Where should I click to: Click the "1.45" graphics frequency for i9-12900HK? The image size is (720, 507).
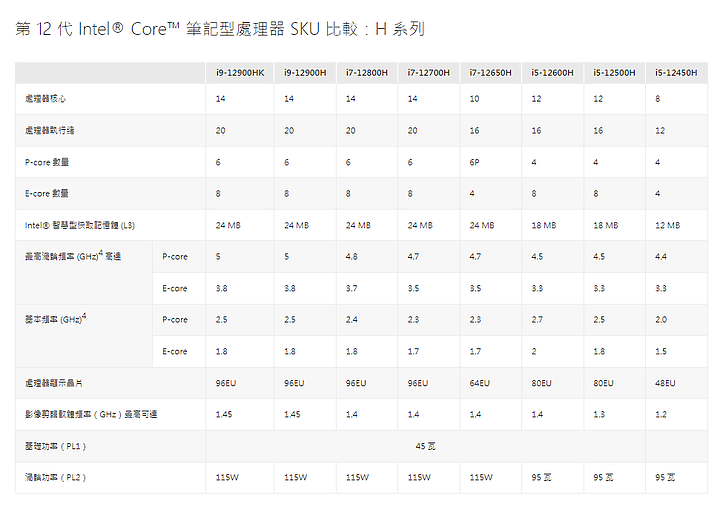[x=224, y=414]
